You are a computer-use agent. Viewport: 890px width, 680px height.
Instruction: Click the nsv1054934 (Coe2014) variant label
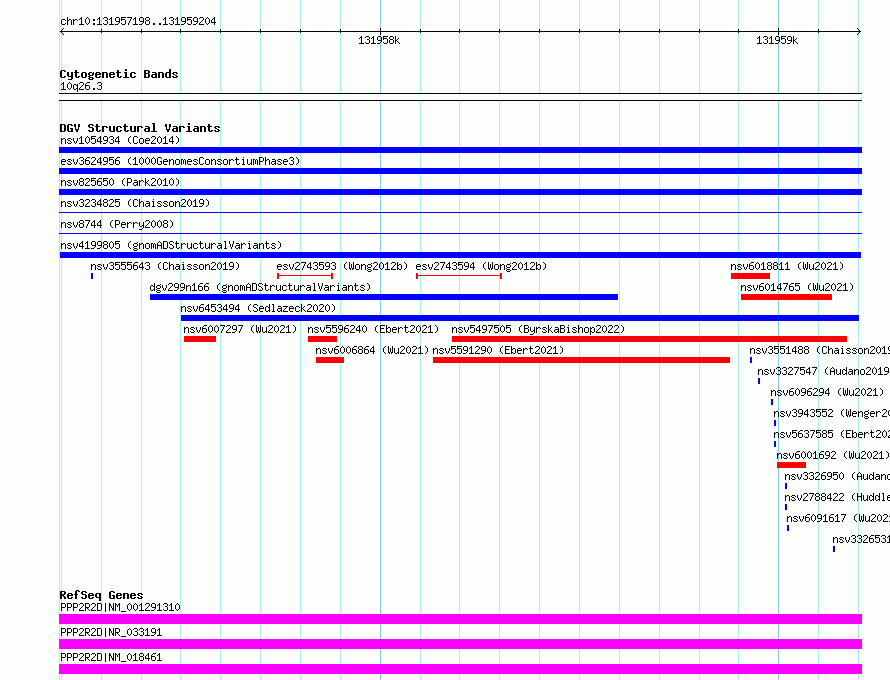click(x=120, y=140)
